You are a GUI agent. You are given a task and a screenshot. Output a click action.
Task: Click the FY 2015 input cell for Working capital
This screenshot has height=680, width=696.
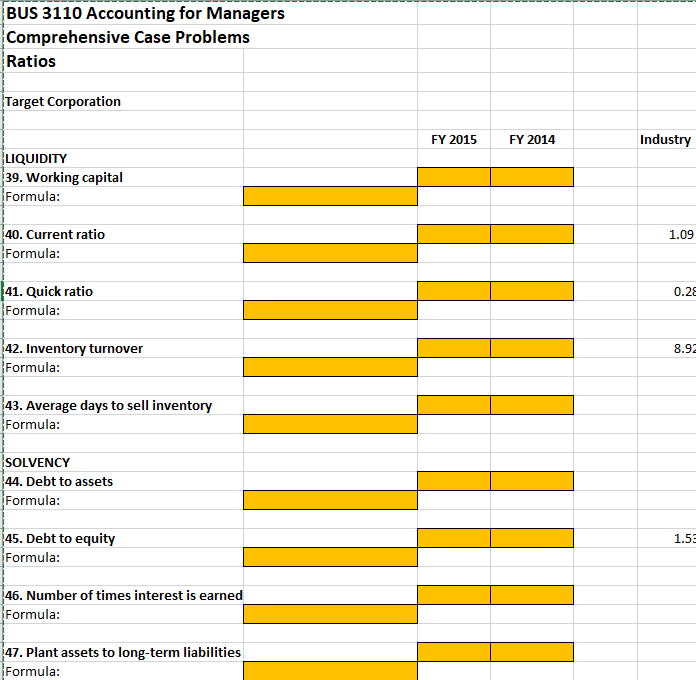454,177
